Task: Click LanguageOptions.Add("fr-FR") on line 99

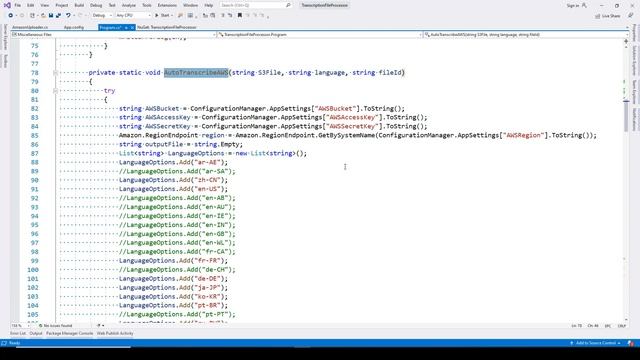Action: click(x=173, y=261)
